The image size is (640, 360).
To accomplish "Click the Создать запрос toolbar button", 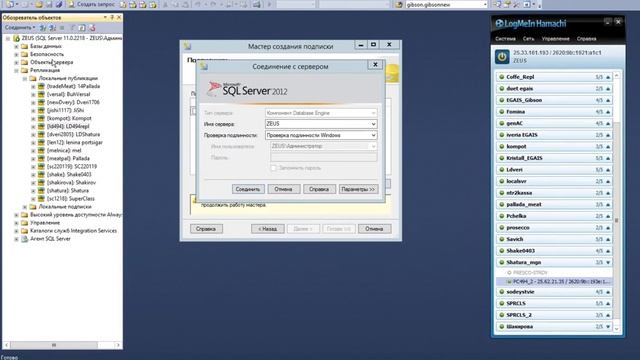I will pos(91,4).
